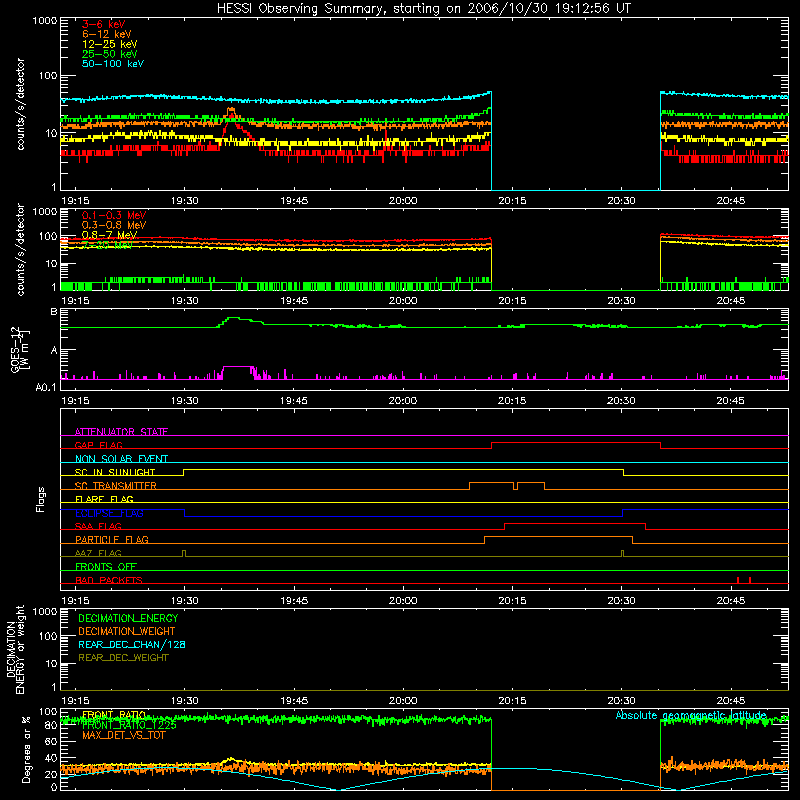Click the ATTENUATOR_STATE flag label
The image size is (800, 800).
click(121, 432)
